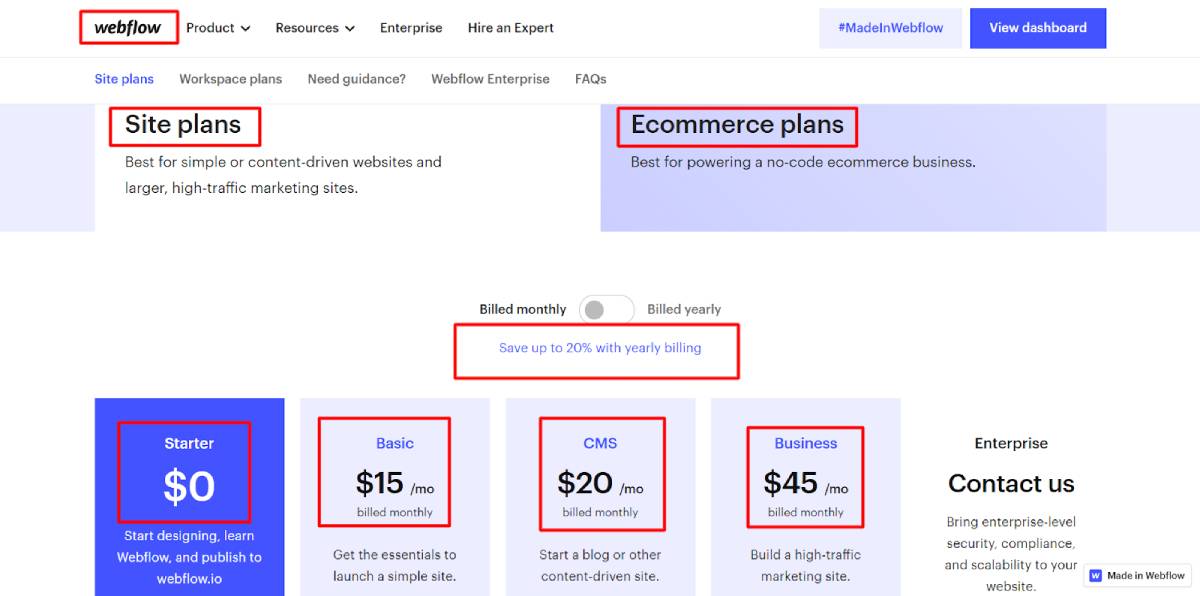The width and height of the screenshot is (1200, 596).
Task: Click Save up to 20% with yearly billing
Action: tap(600, 348)
